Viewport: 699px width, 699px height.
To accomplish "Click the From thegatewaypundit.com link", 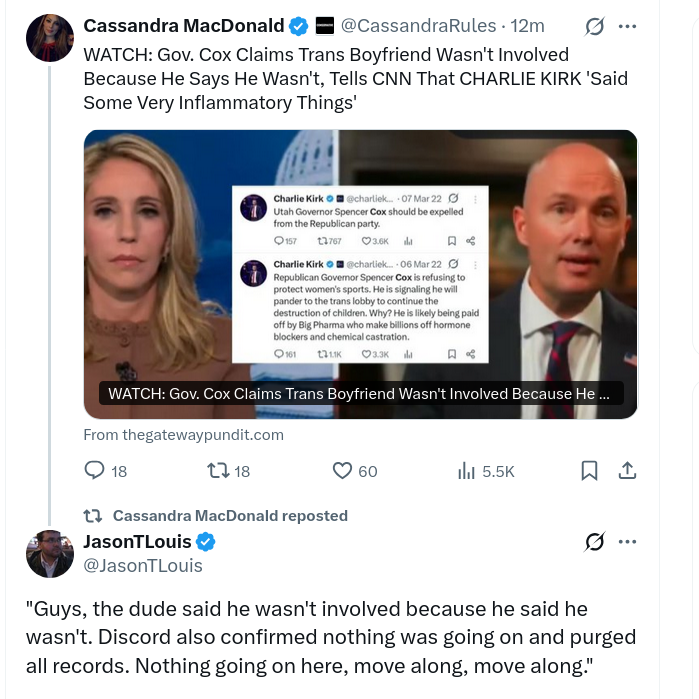I will [183, 435].
